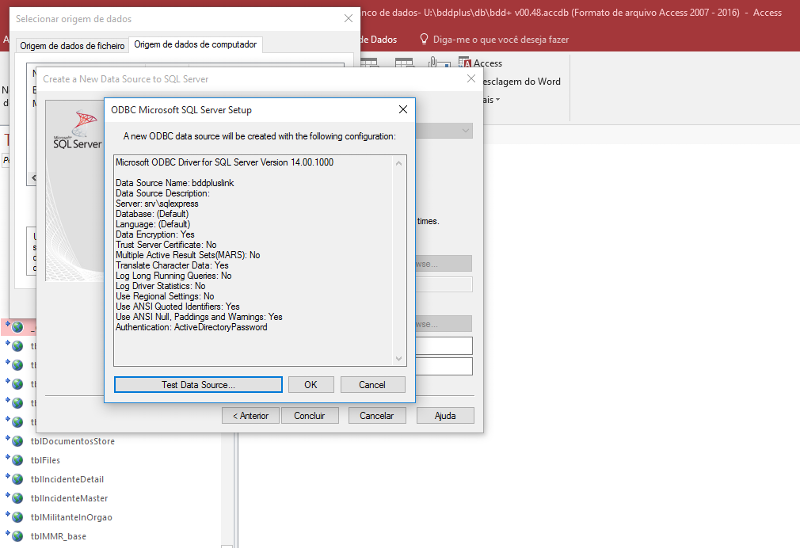Click the SQL Server logo image
800x548 pixels.
(x=78, y=131)
